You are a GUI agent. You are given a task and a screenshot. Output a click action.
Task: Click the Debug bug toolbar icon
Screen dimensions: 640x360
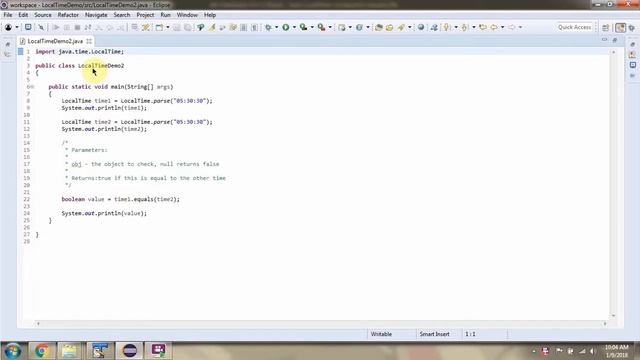tap(268, 27)
